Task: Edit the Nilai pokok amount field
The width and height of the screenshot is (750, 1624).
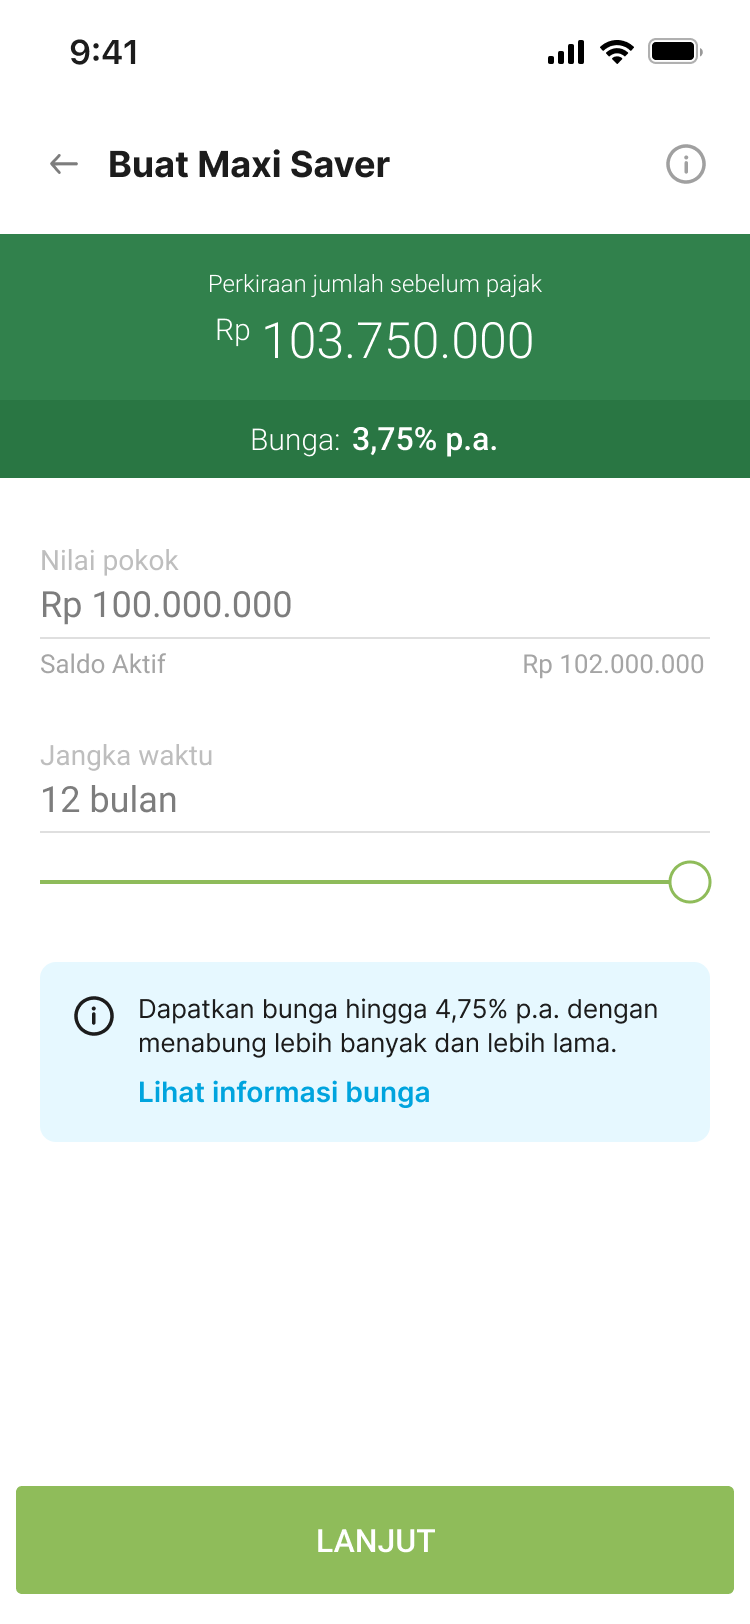Action: click(375, 604)
